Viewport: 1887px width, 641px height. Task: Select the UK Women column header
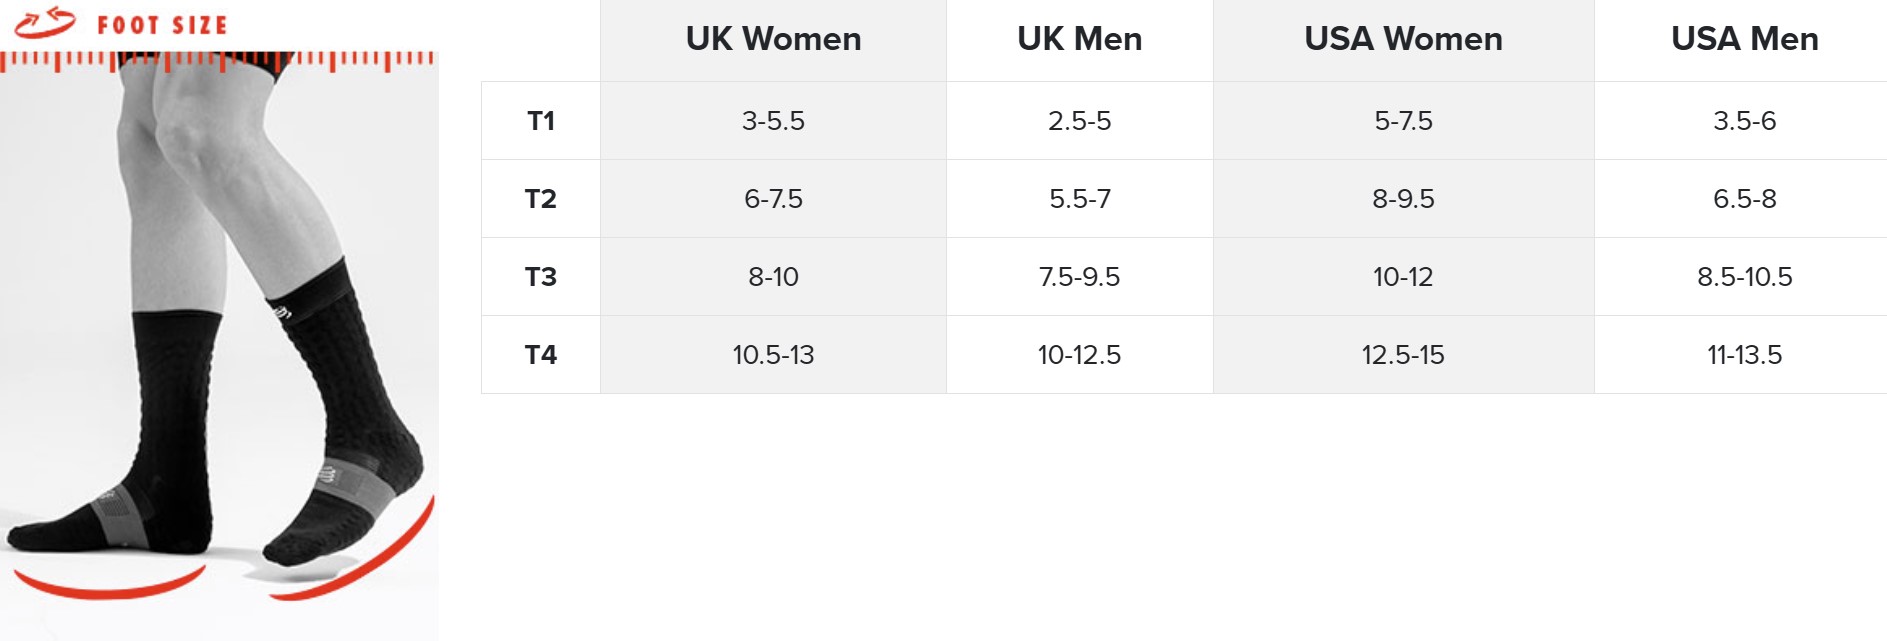tap(773, 40)
